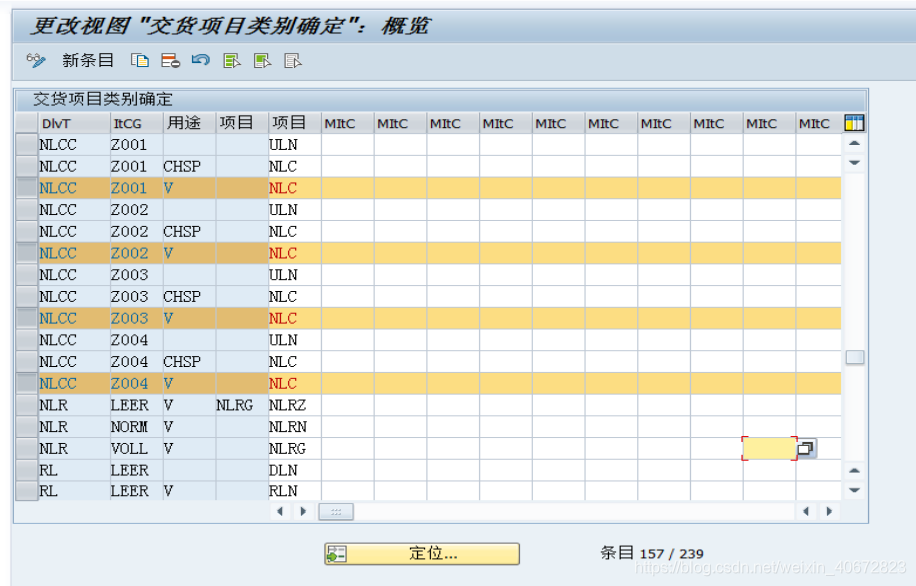Click far-right horizontal scroll left arrow
Image resolution: width=916 pixels, height=586 pixels.
806,511
